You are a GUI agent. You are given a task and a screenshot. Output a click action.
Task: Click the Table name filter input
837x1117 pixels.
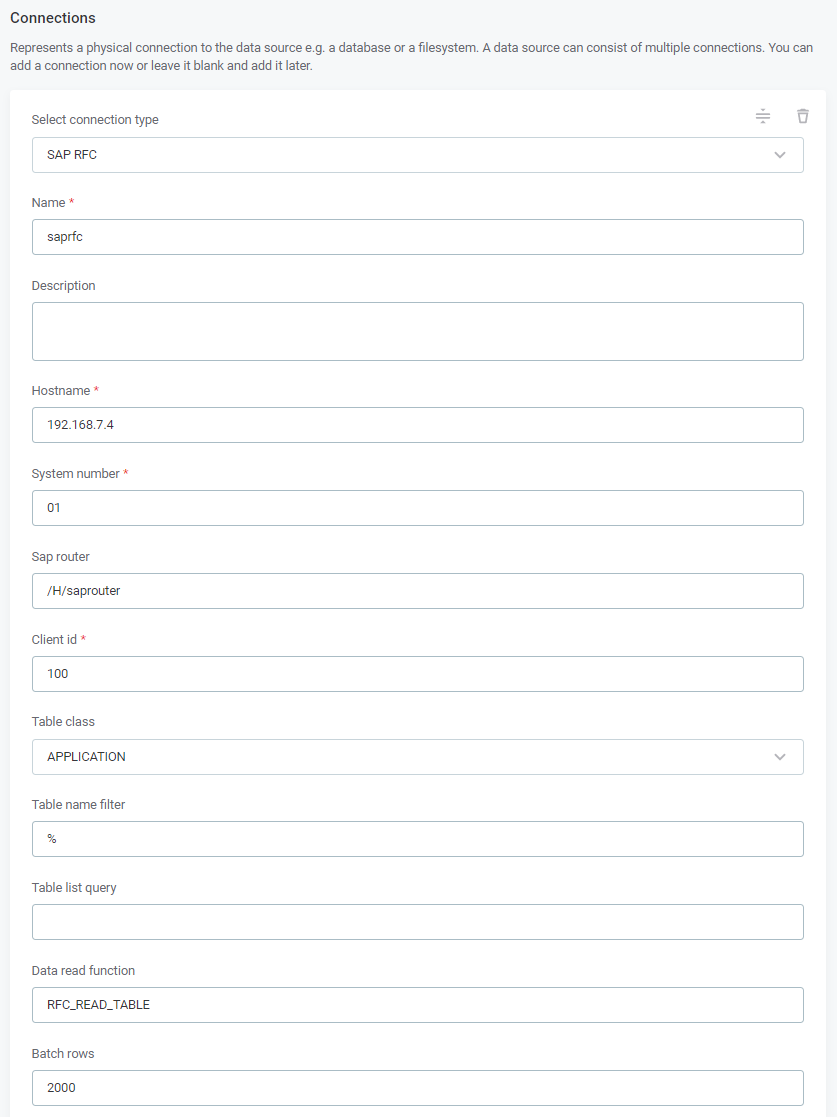click(x=417, y=839)
